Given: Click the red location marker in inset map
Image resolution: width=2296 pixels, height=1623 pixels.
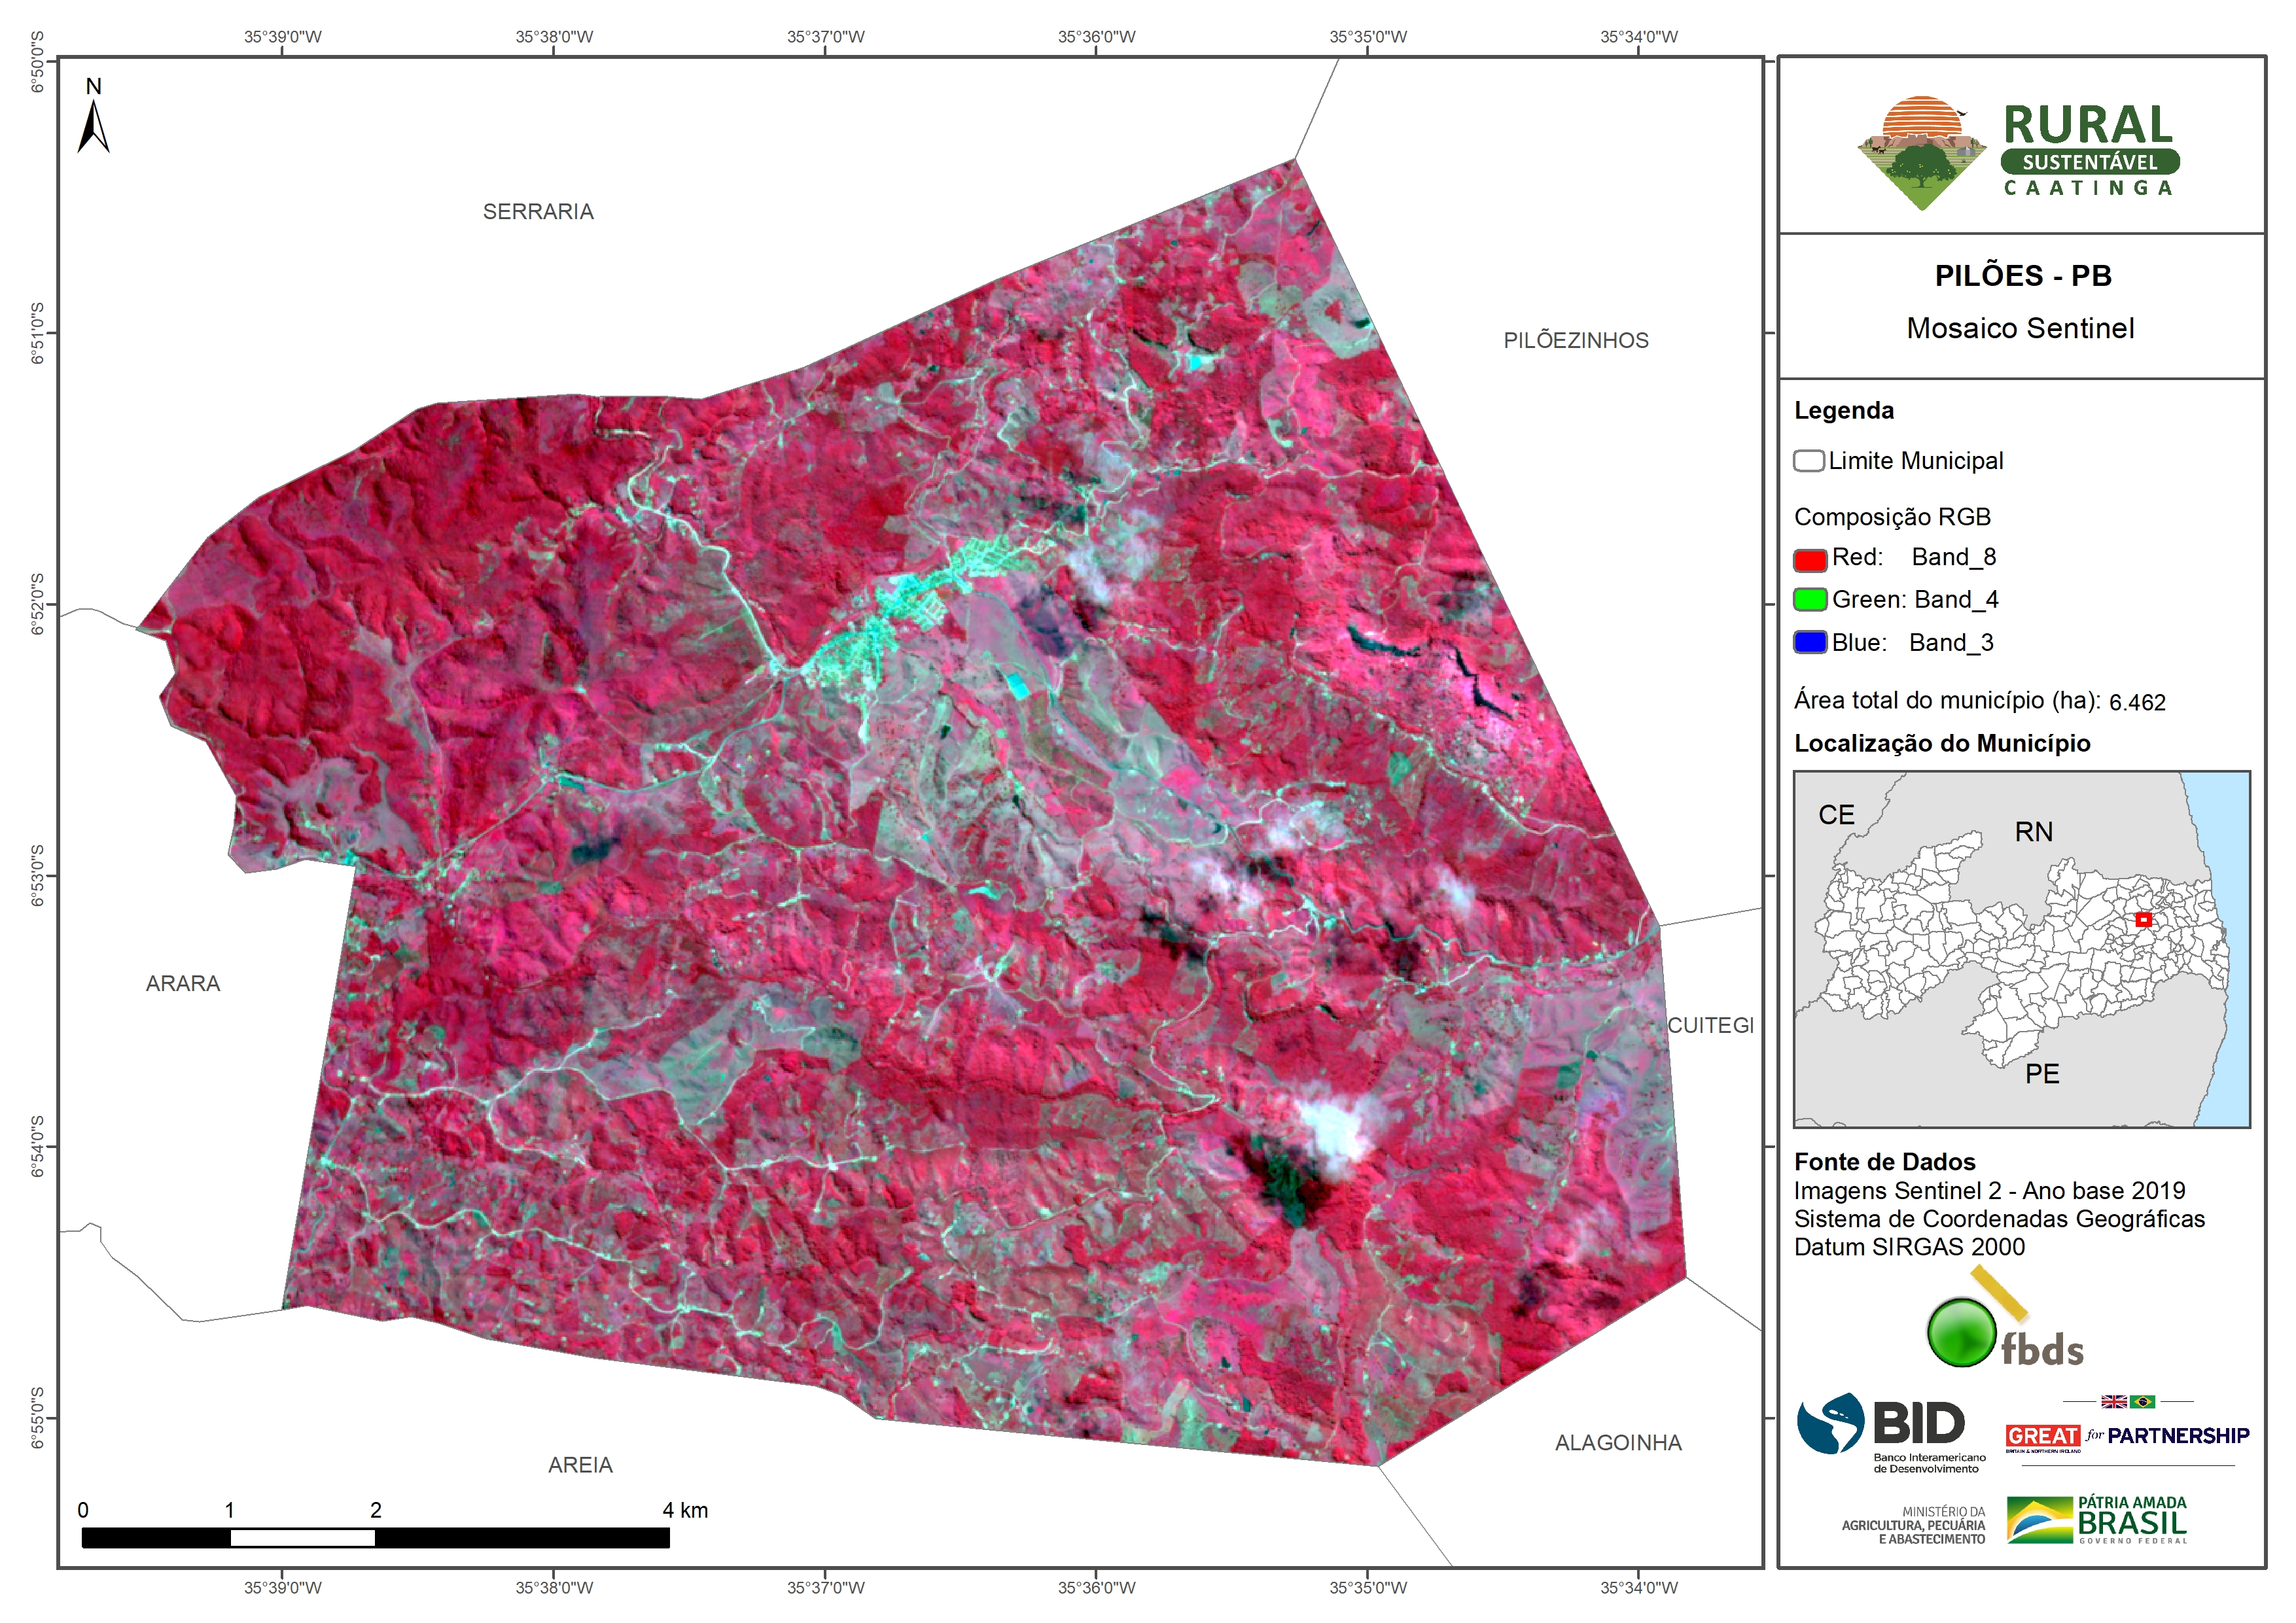Looking at the screenshot, I should coord(2143,919).
